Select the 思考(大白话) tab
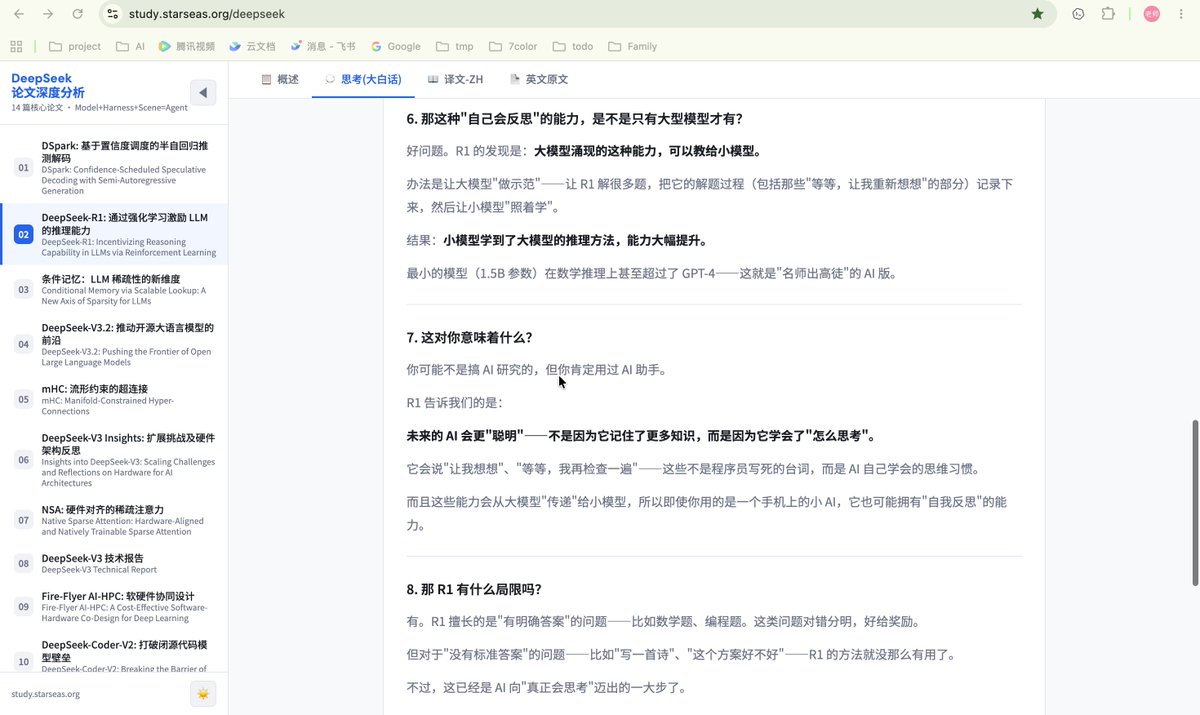 point(362,79)
